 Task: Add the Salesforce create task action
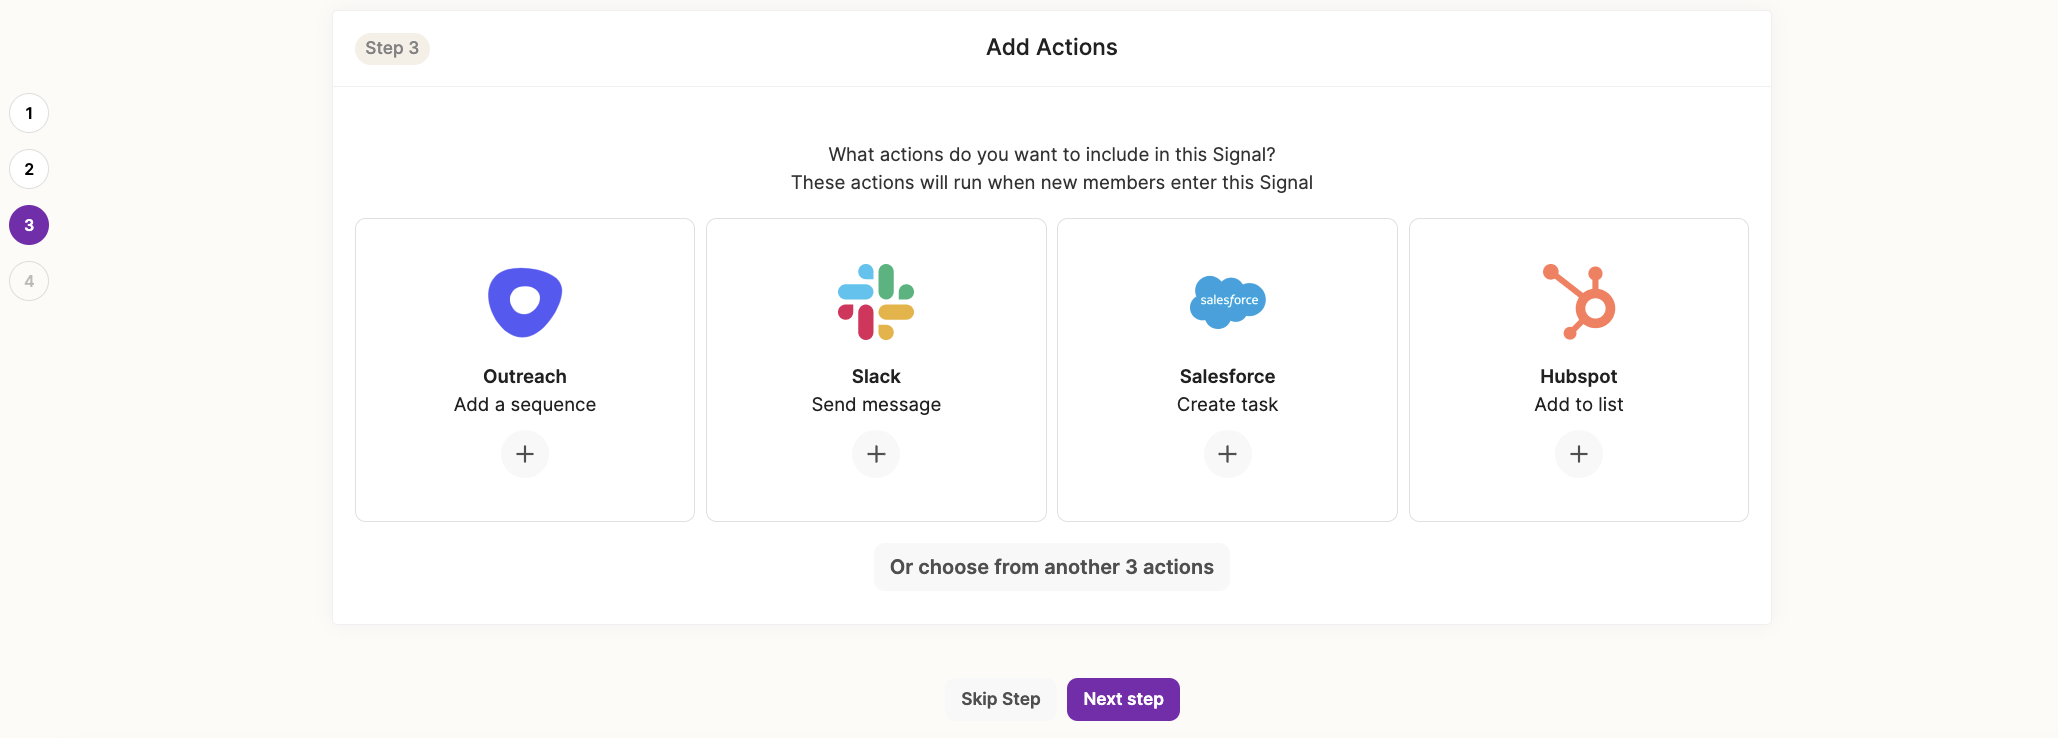pyautogui.click(x=1227, y=454)
